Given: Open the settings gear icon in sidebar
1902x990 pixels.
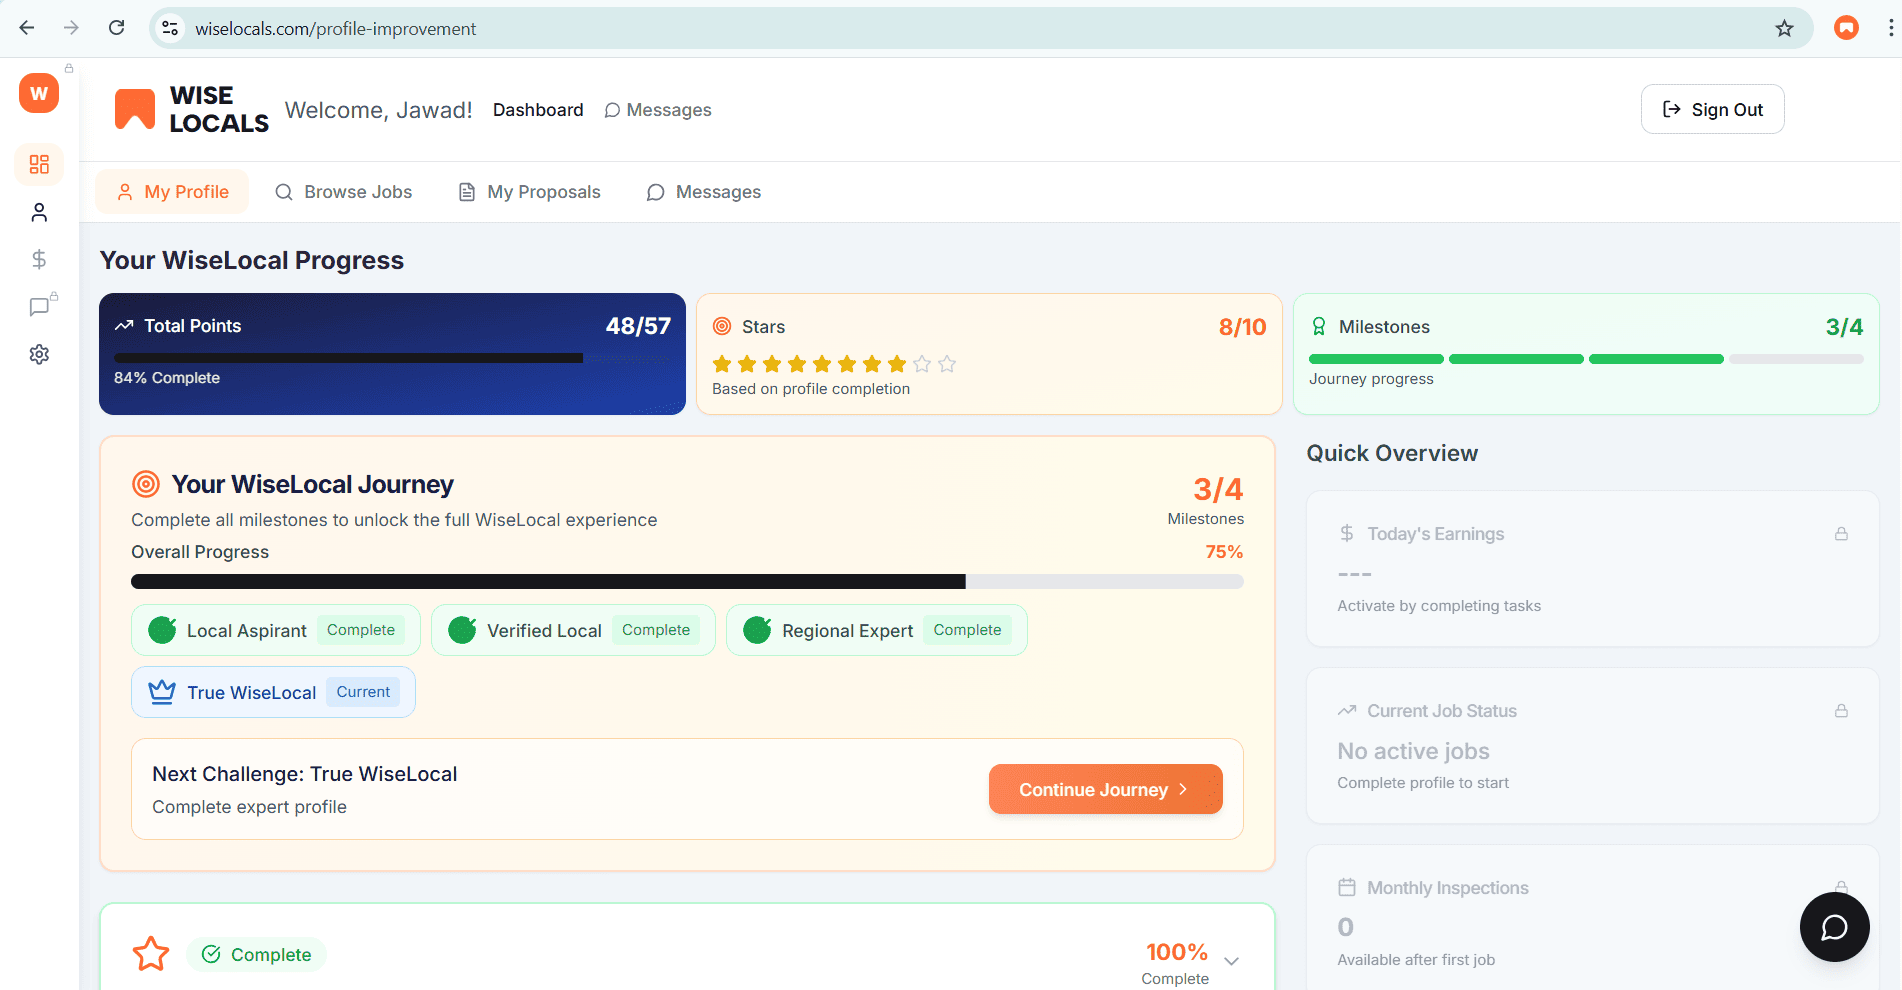Looking at the screenshot, I should (x=39, y=354).
